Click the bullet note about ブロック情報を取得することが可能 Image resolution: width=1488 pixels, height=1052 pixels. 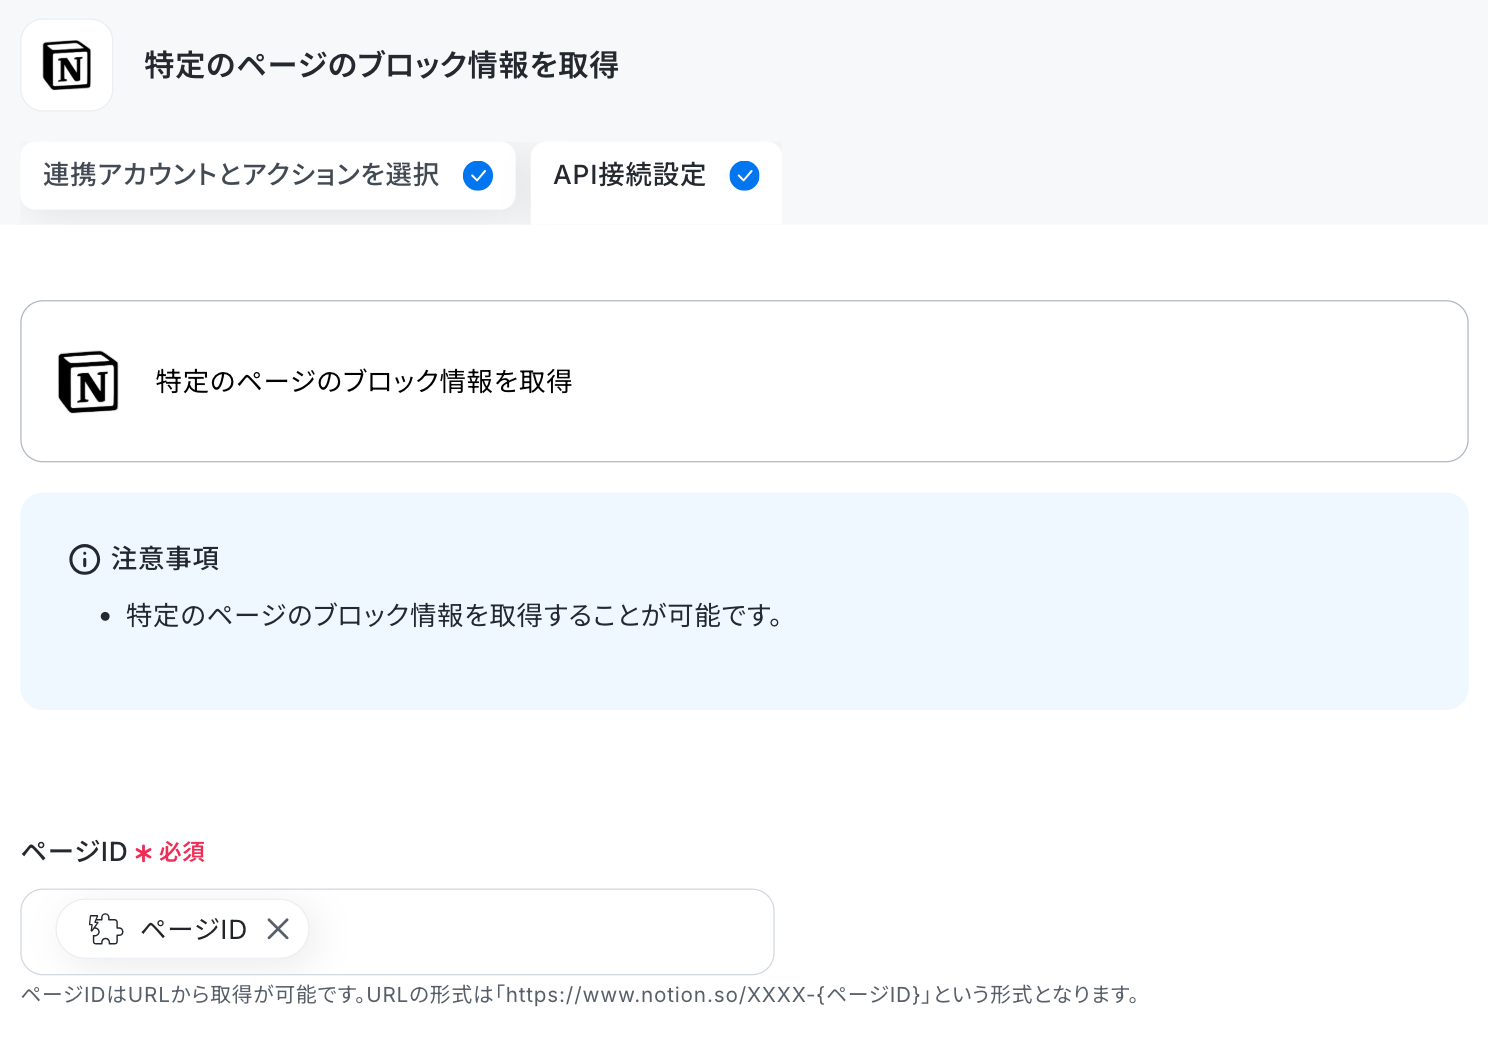[453, 615]
